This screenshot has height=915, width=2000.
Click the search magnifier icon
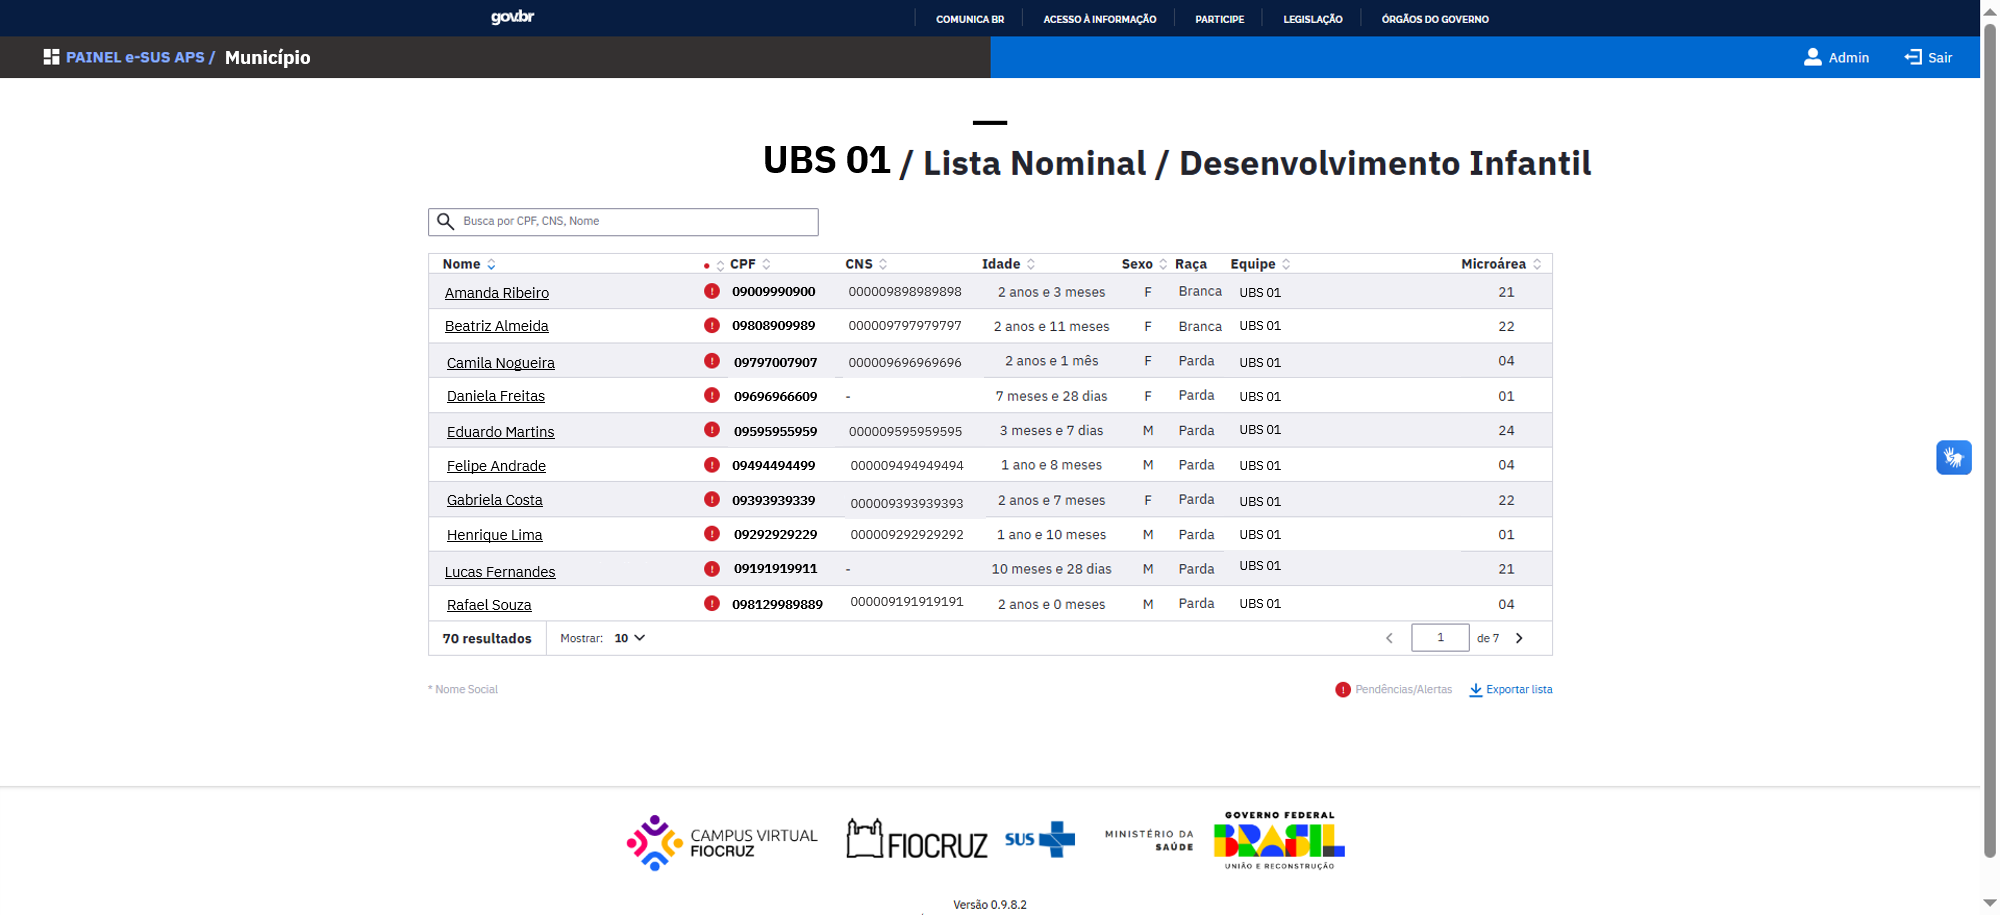(x=446, y=221)
